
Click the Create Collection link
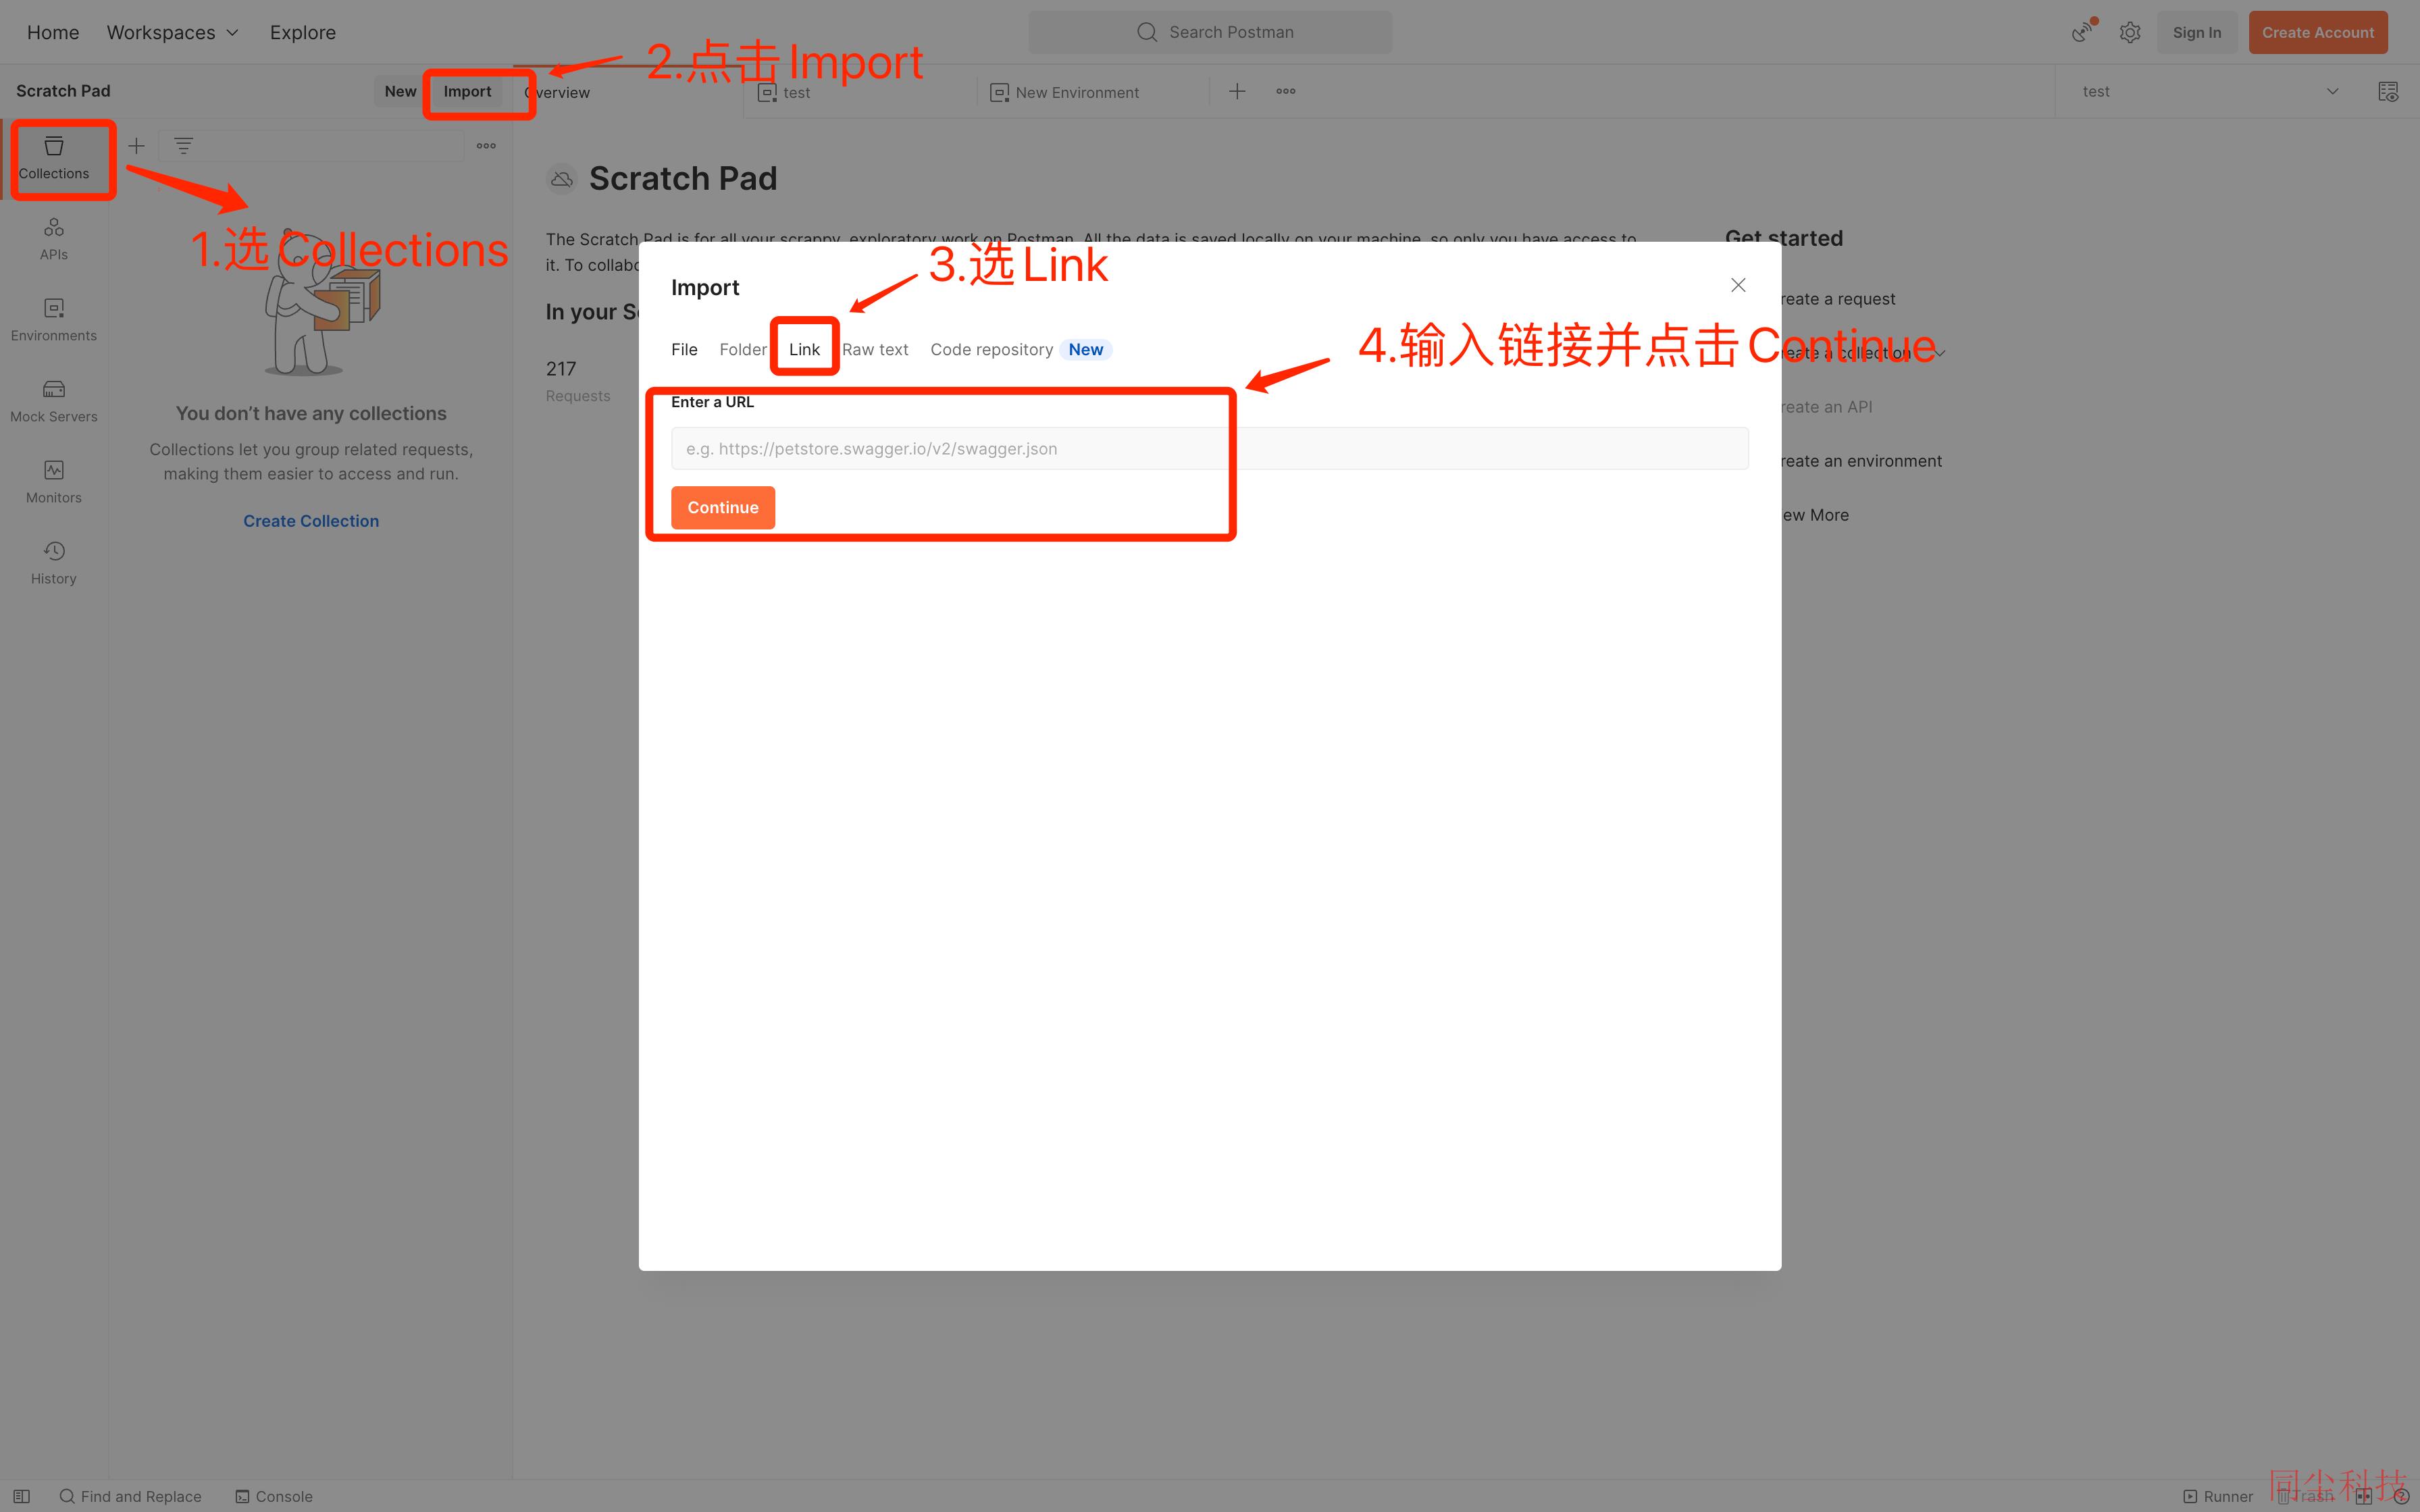pyautogui.click(x=311, y=521)
